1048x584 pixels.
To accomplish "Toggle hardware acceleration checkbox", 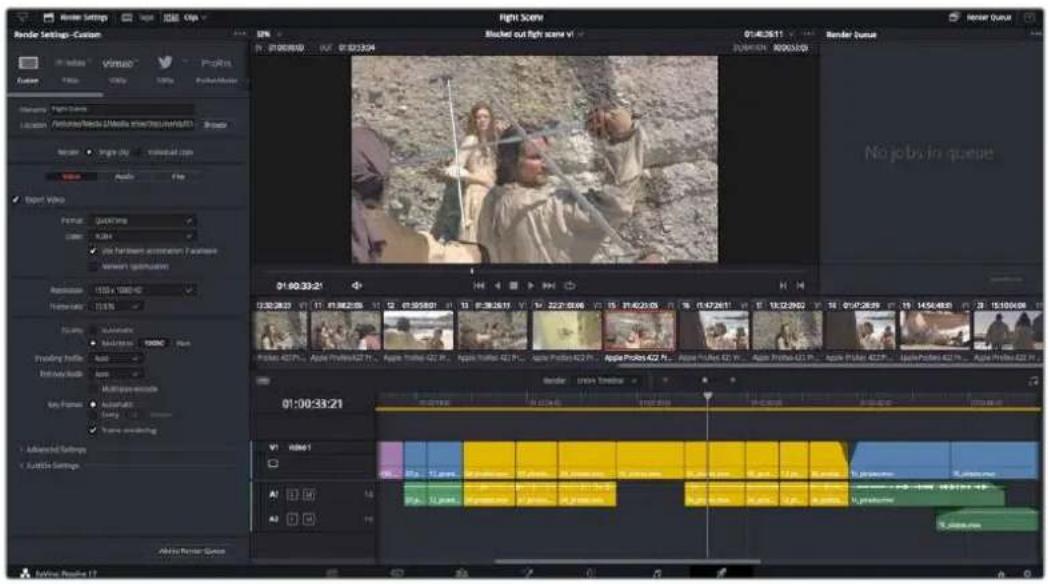I will click(93, 251).
